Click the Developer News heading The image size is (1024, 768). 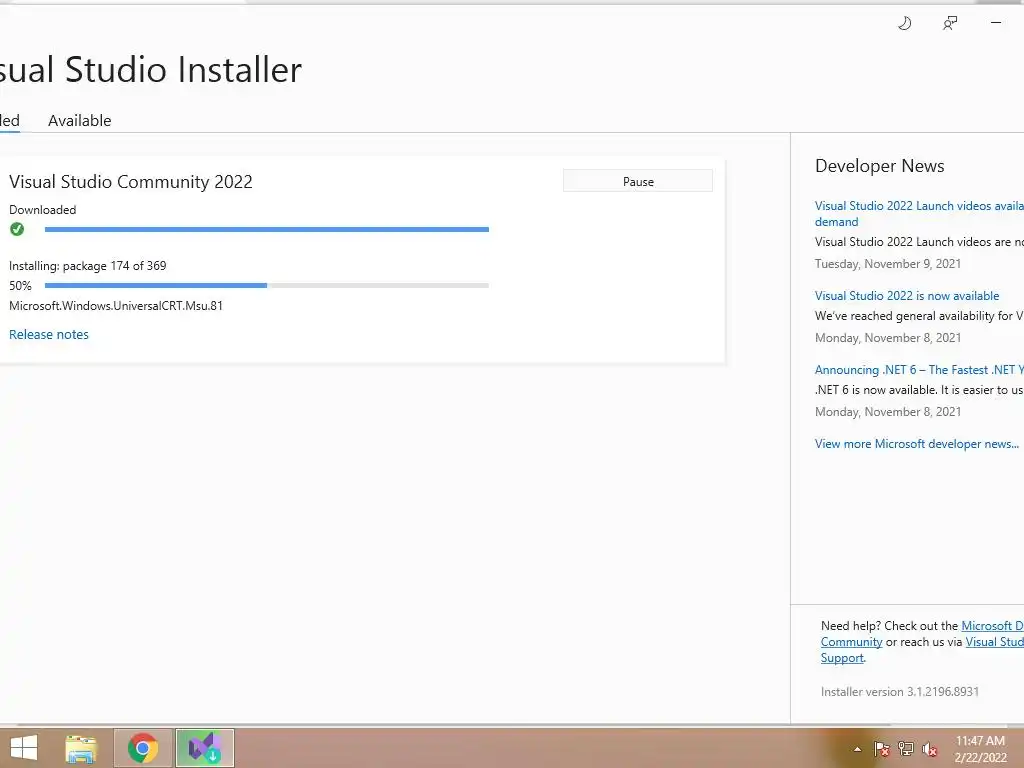click(880, 166)
